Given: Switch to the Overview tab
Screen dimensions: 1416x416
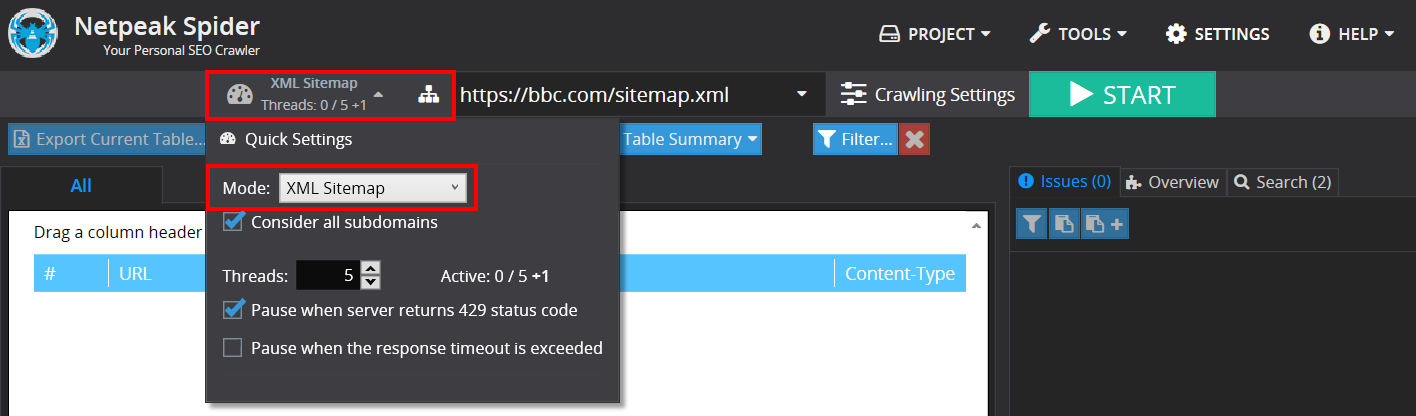Looking at the screenshot, I should tap(1172, 182).
